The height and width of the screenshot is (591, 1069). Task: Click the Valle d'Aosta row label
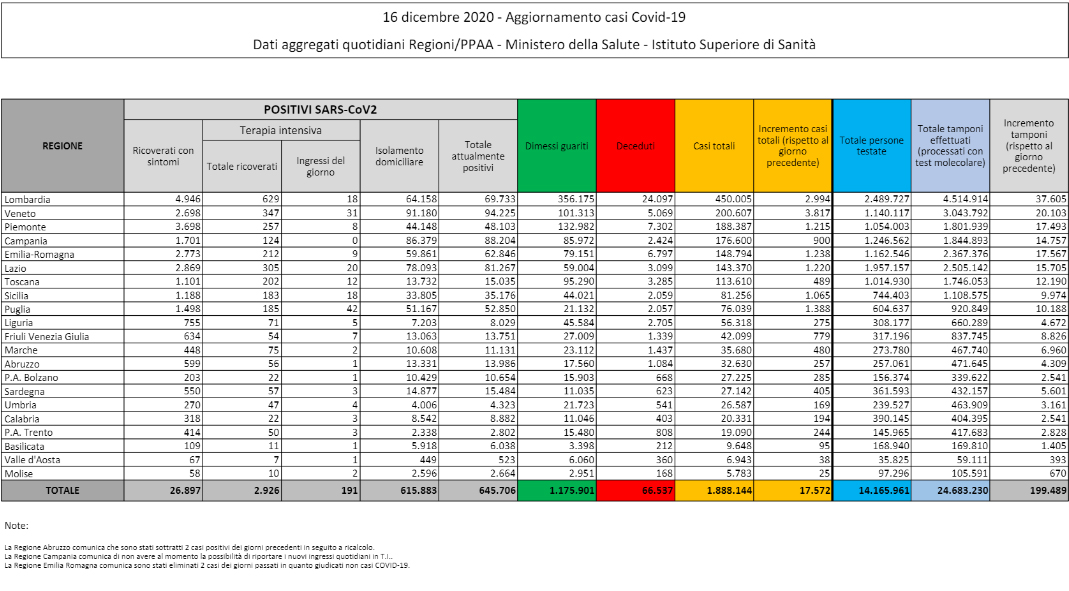coord(63,459)
